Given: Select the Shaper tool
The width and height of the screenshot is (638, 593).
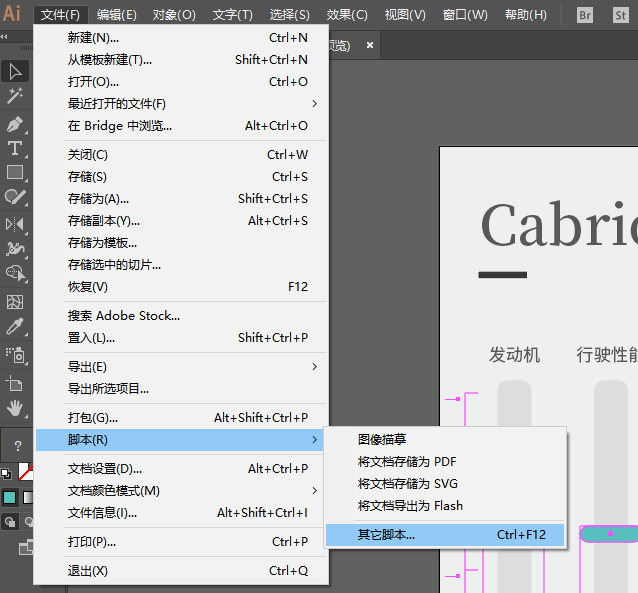Looking at the screenshot, I should (15, 197).
